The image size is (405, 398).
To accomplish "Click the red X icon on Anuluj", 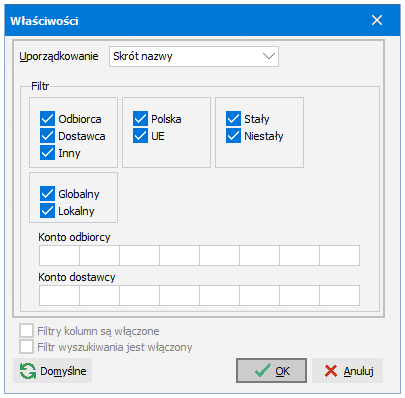I will [331, 371].
